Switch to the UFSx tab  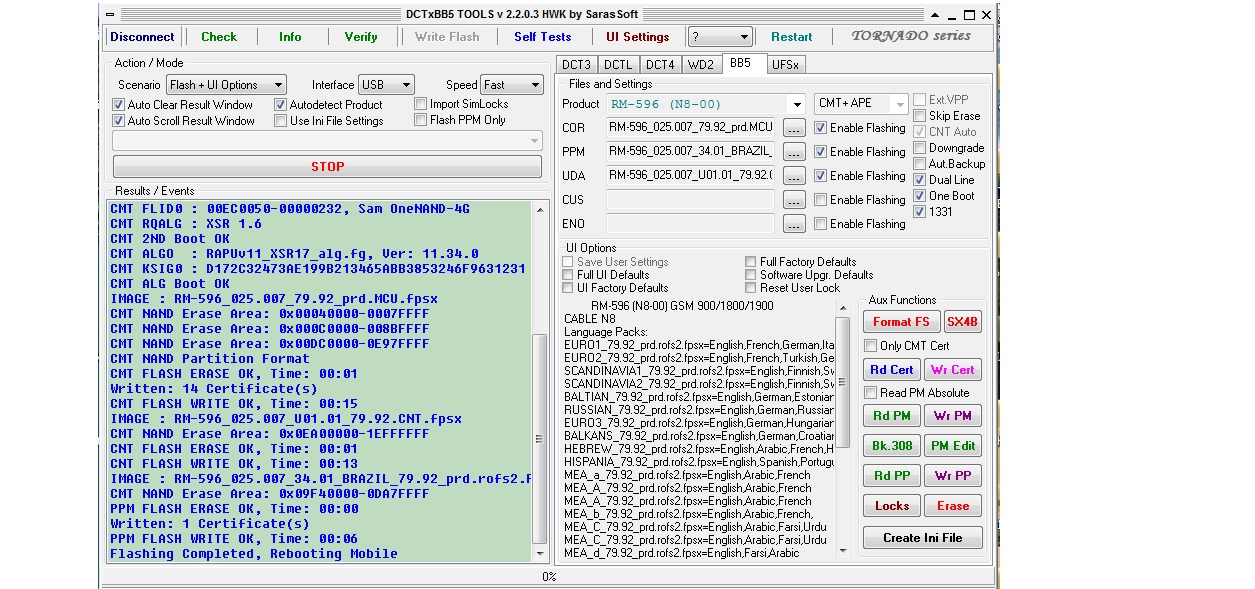785,65
